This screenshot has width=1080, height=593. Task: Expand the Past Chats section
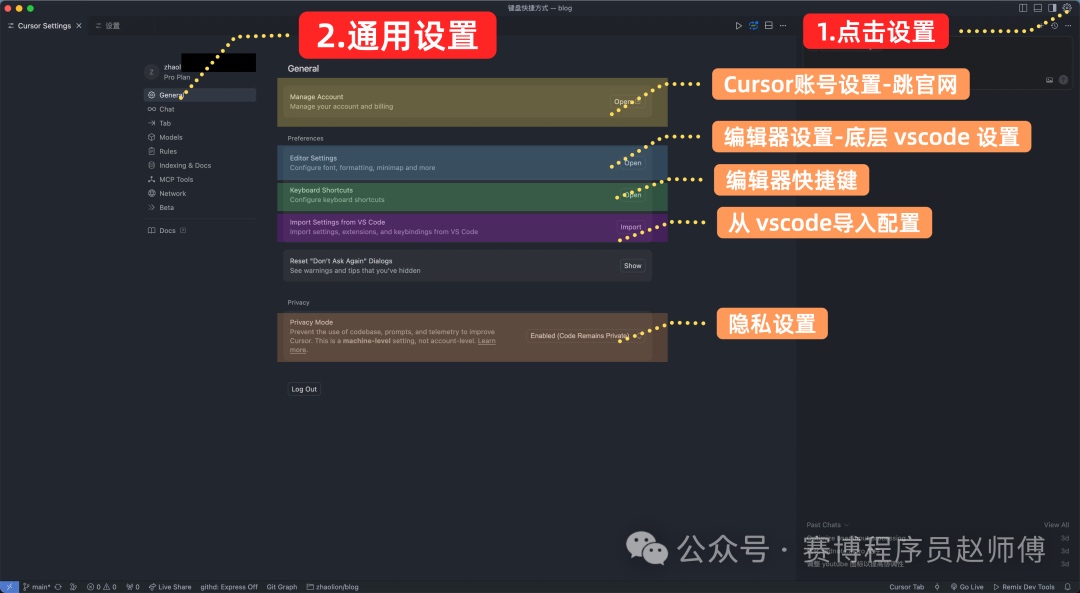tap(827, 524)
